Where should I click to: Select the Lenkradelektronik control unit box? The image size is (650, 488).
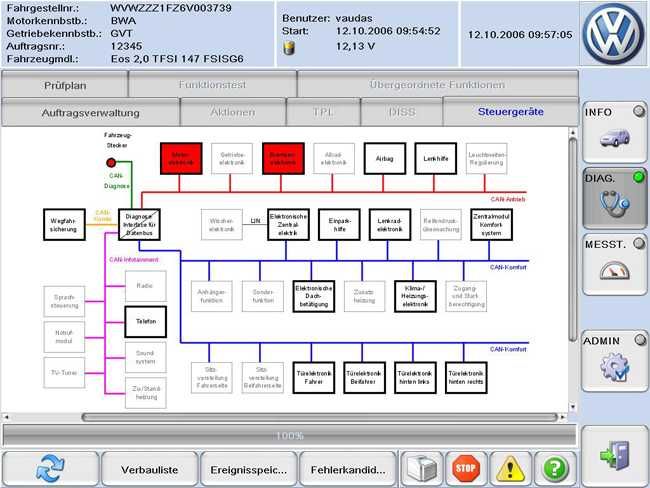click(x=390, y=225)
